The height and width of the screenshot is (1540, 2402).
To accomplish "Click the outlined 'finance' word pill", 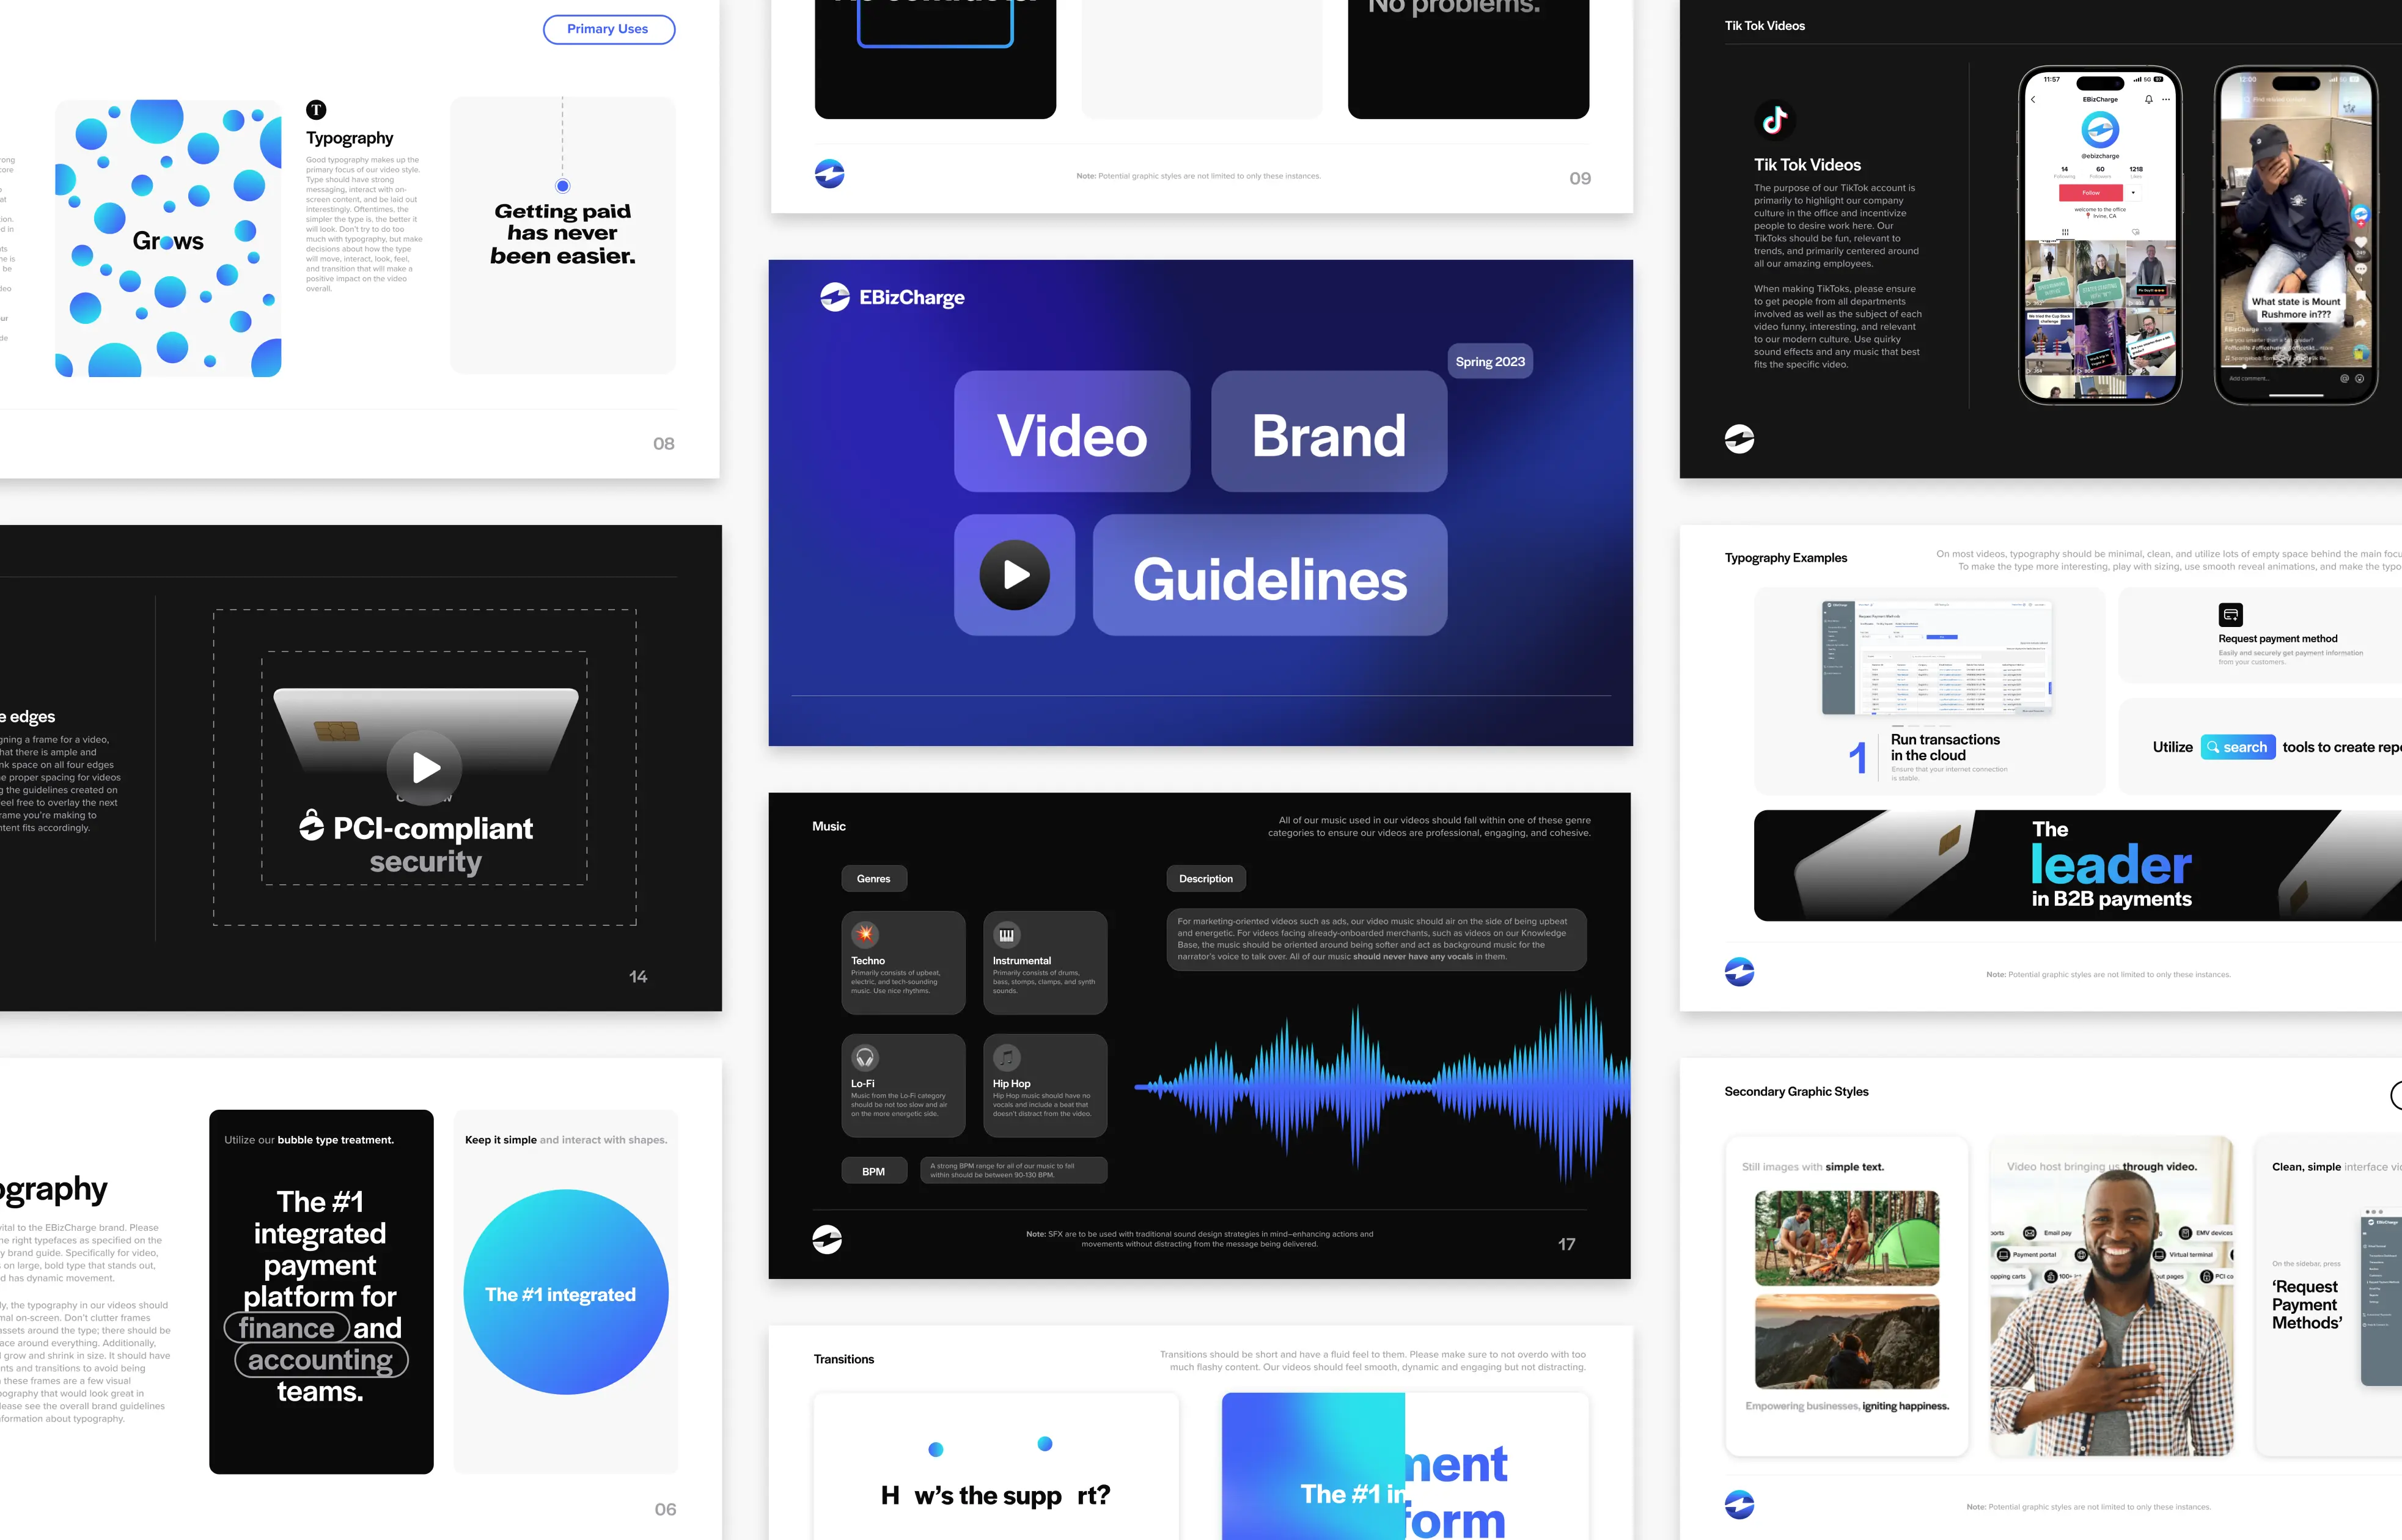I will pos(287,1328).
